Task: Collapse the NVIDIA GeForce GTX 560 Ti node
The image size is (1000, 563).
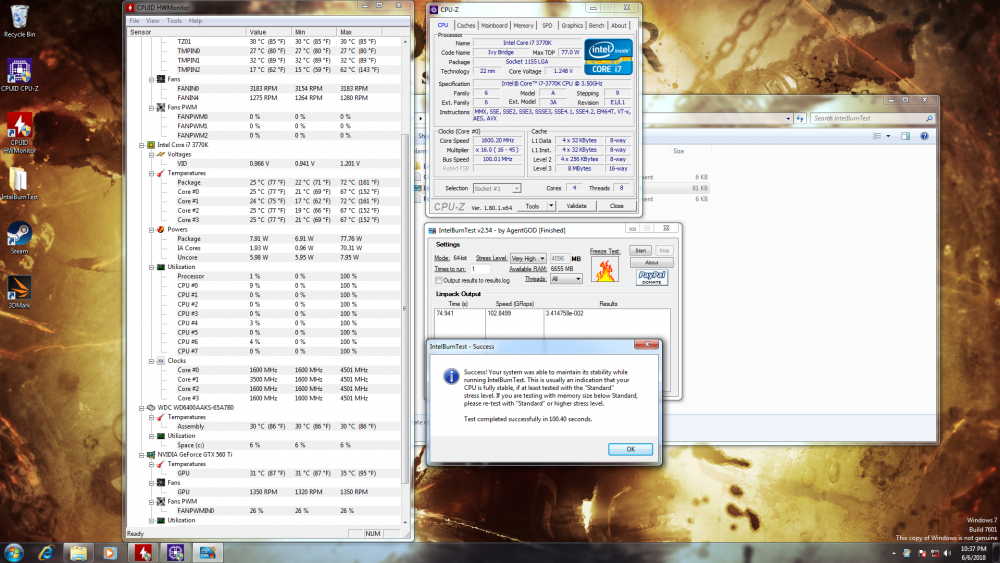Action: tap(142, 455)
